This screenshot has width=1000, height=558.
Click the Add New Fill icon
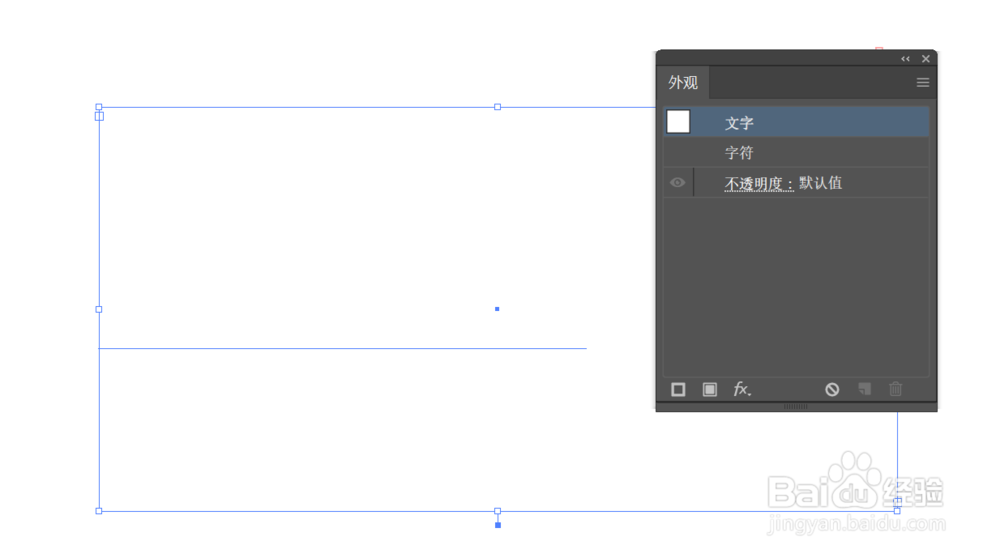709,389
